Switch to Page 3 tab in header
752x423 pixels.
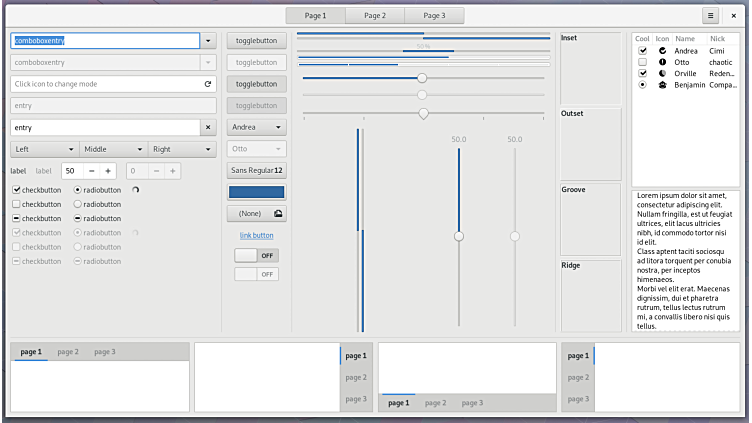coord(435,16)
